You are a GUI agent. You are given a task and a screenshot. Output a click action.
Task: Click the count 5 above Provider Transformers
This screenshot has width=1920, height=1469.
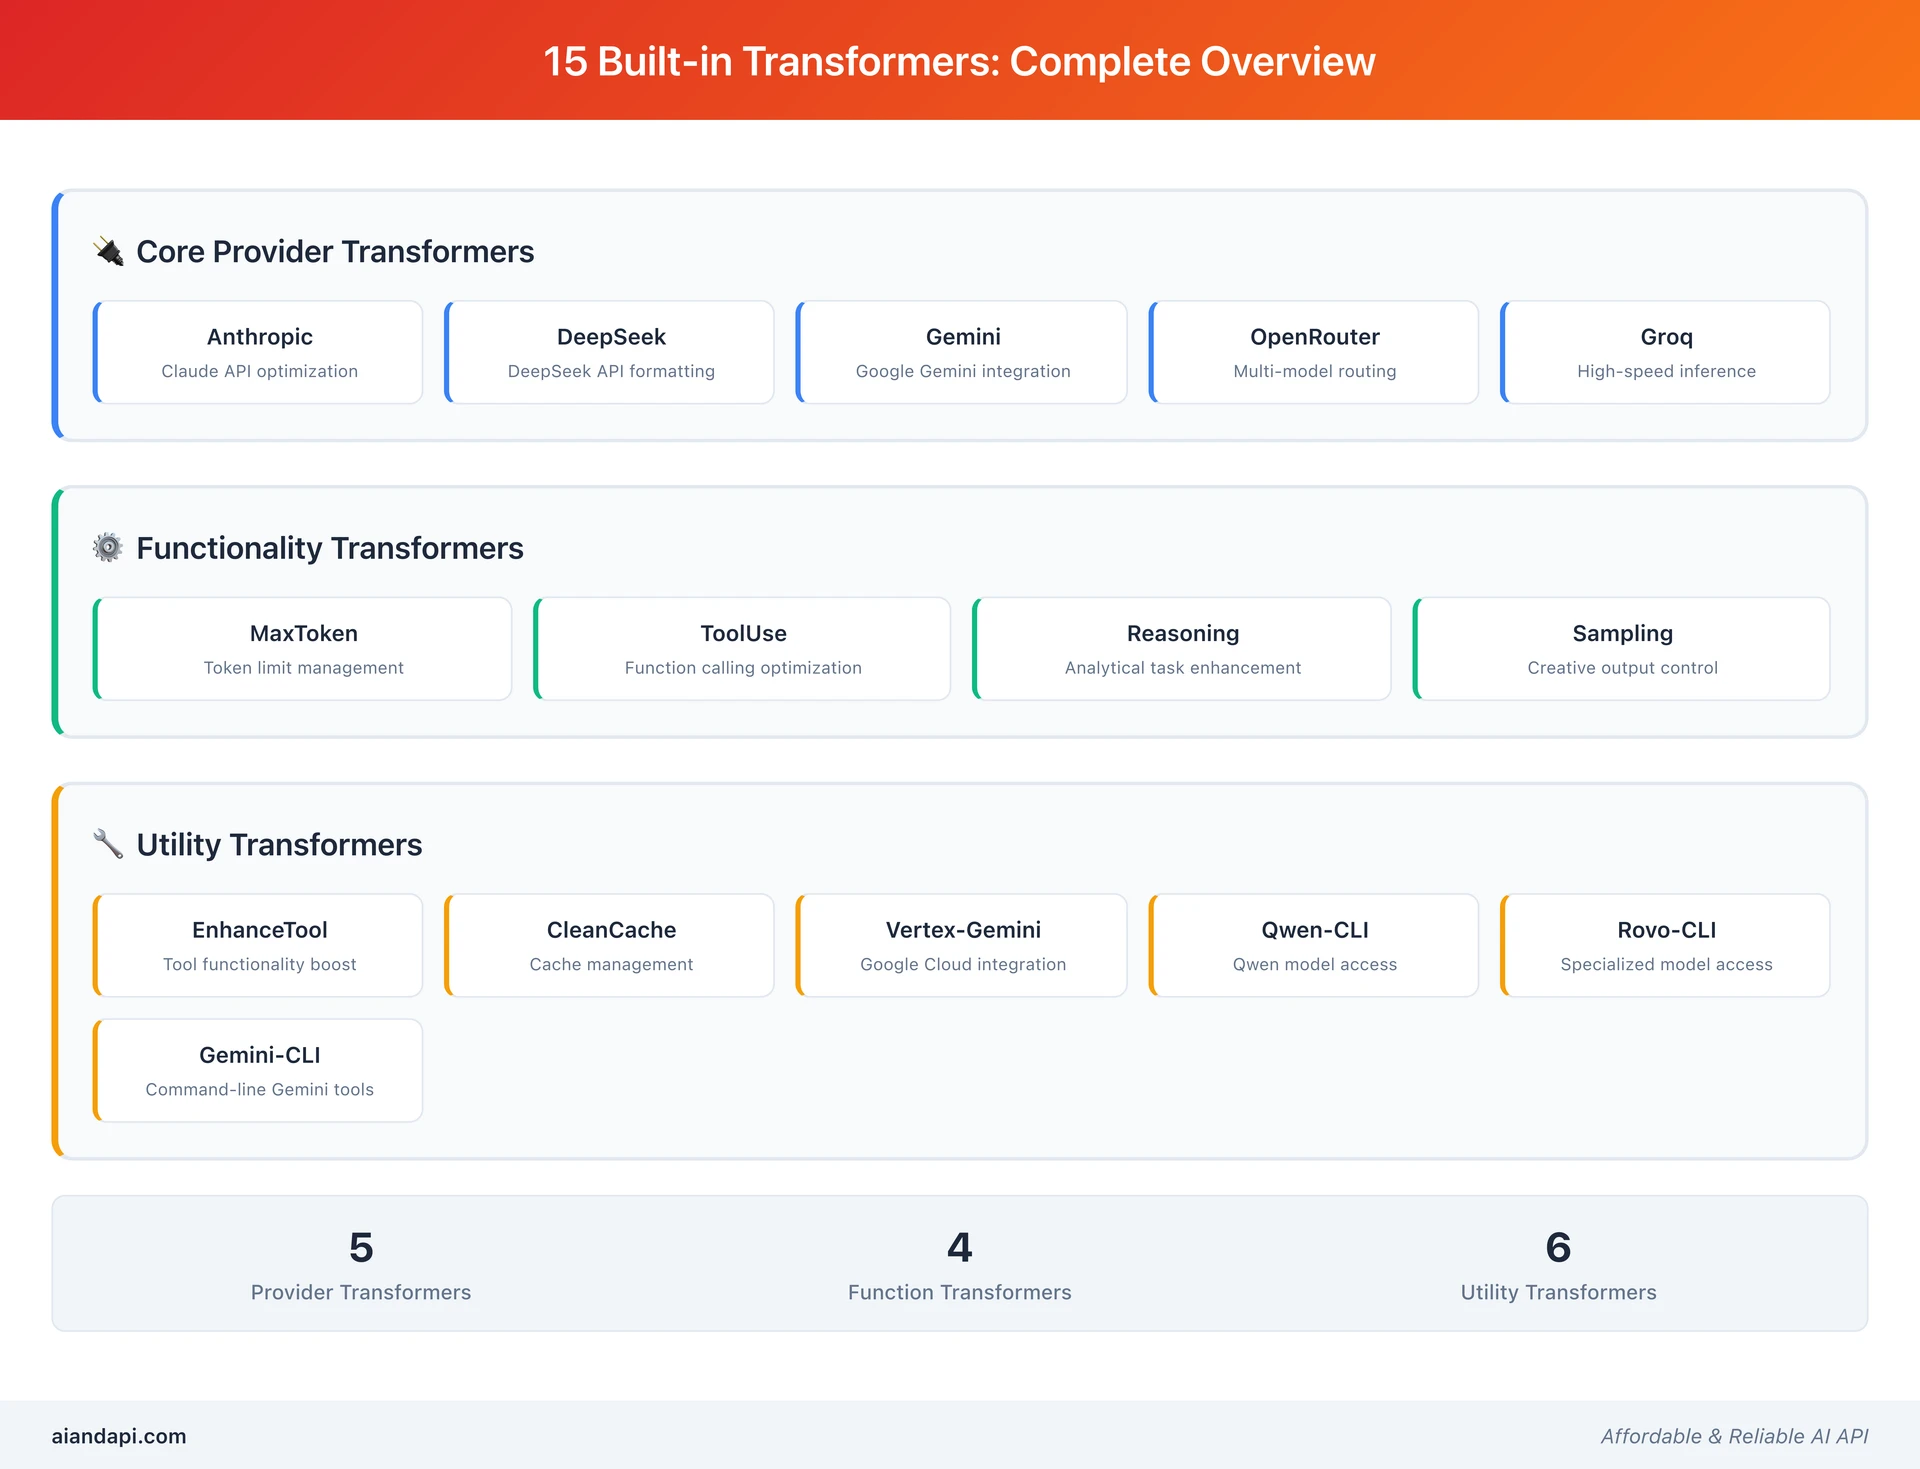coord(361,1247)
